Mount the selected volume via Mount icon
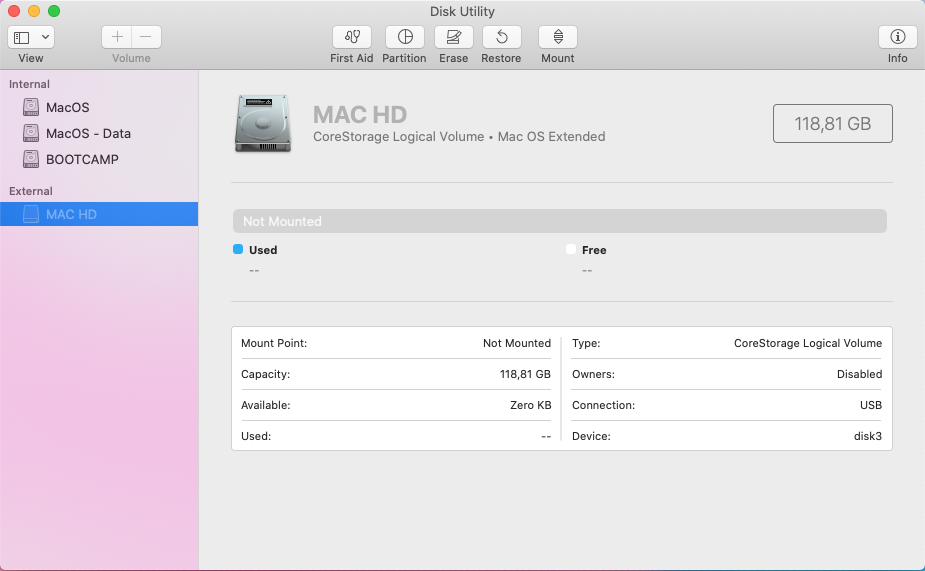This screenshot has height=571, width=925. (x=557, y=37)
